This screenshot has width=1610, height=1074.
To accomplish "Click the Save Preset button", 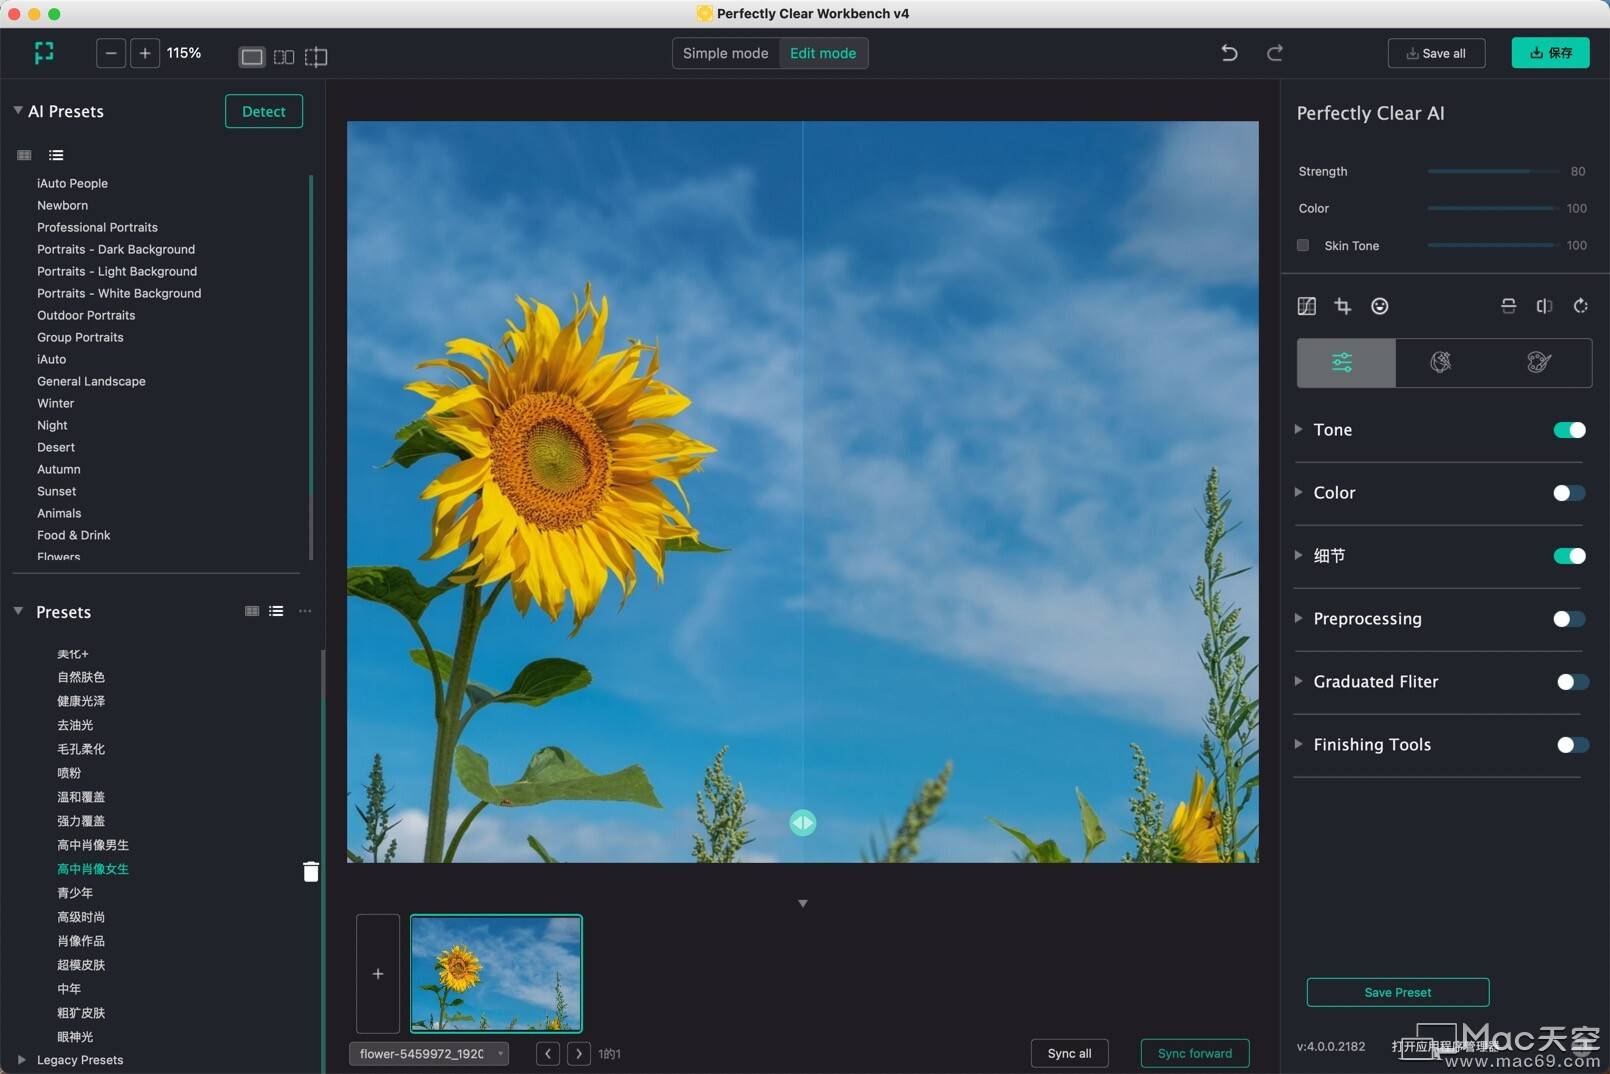I will coord(1397,992).
